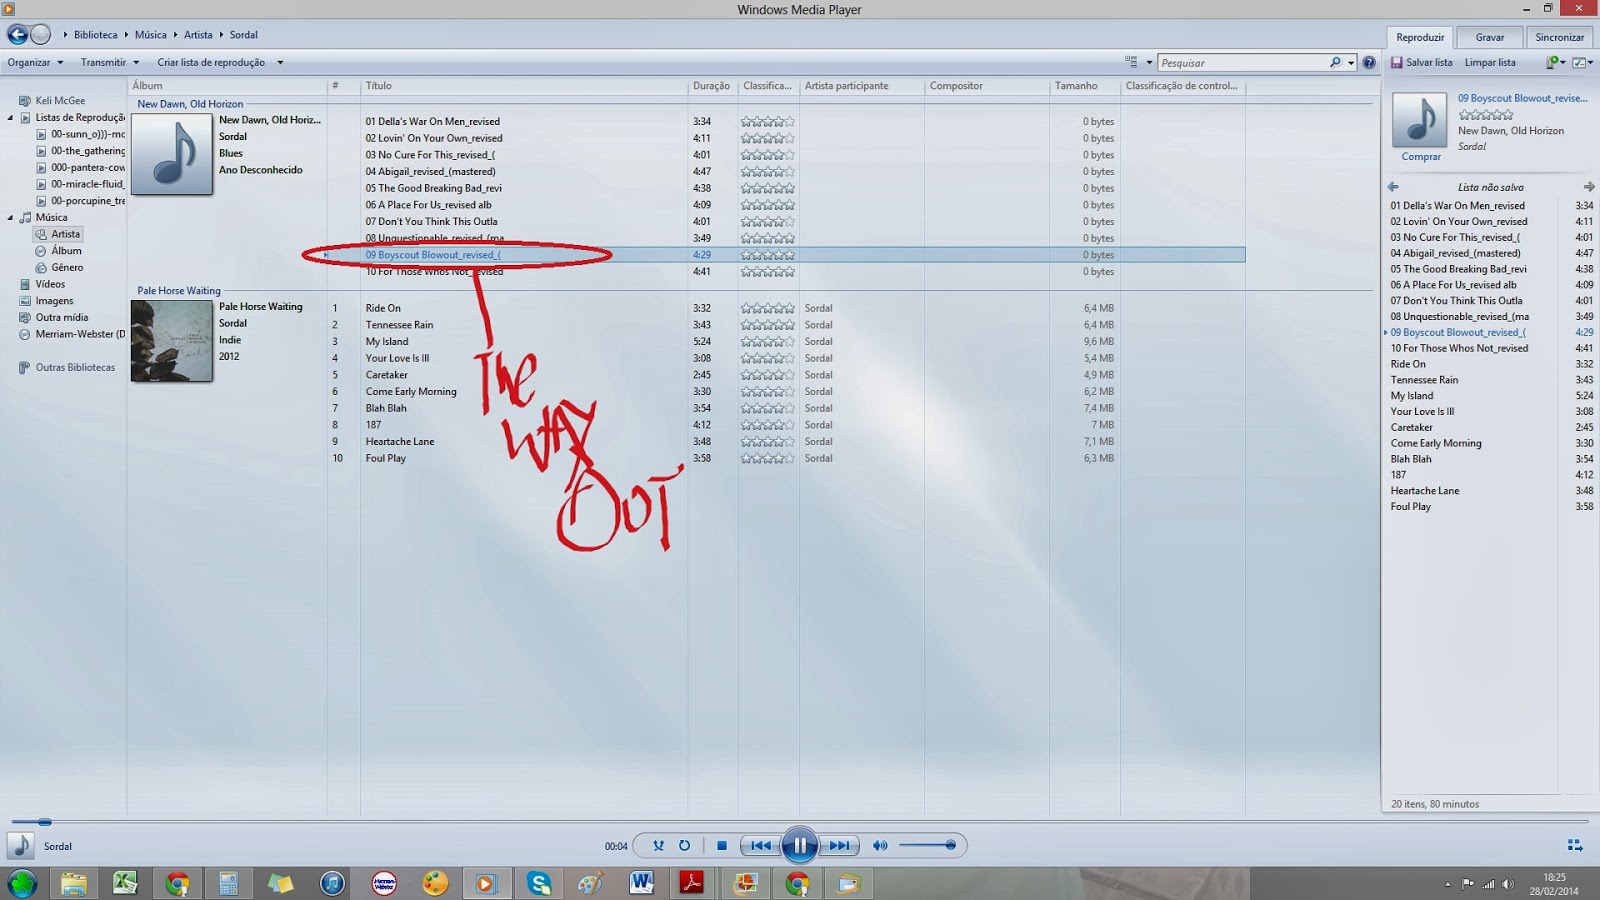Open search options dropdown arrow
1600x900 pixels.
[1351, 63]
